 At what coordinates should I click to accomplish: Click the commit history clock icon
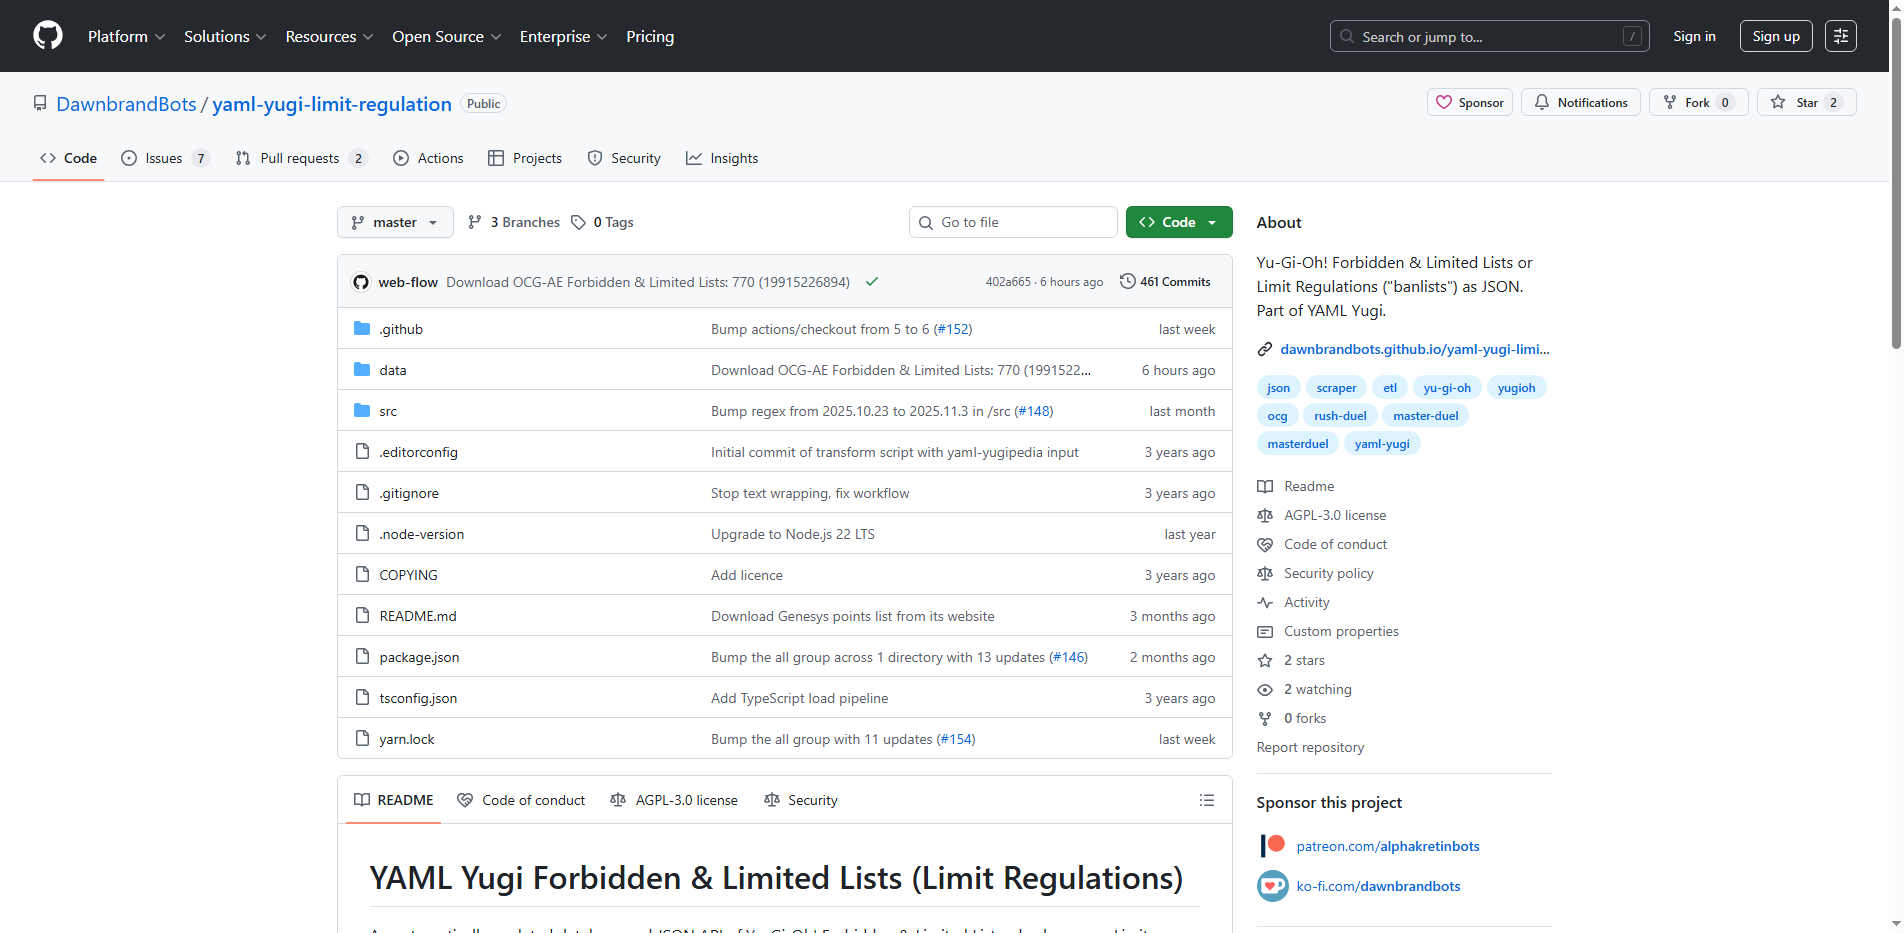tap(1127, 282)
